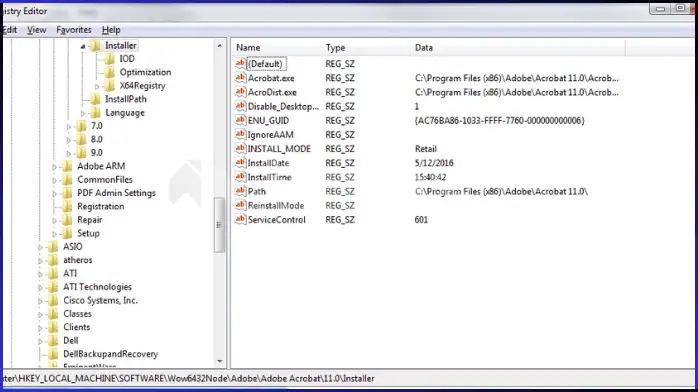Viewport: 698px width, 392px height.
Task: Open the View menu
Action: (37, 30)
